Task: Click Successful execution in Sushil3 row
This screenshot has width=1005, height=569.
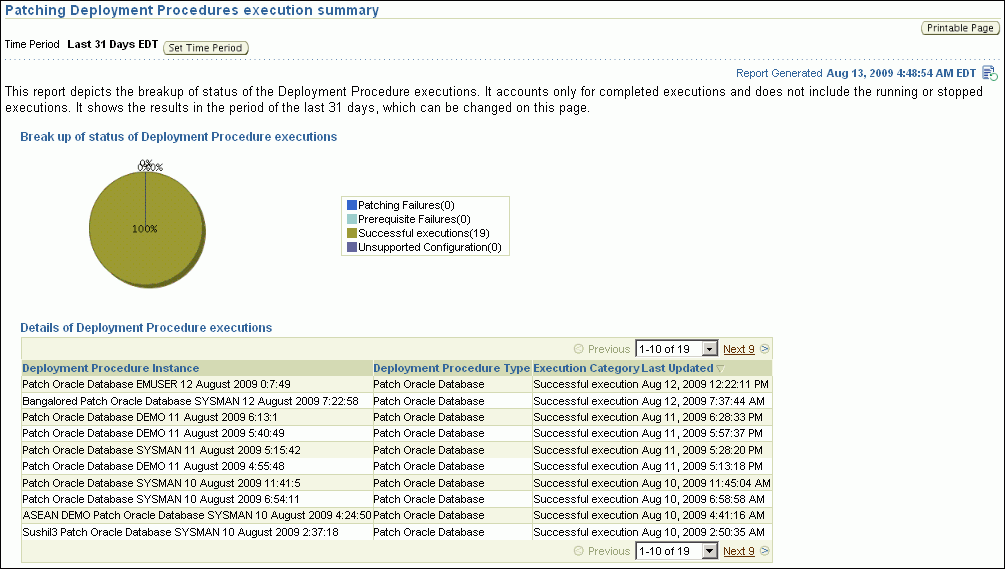Action: click(x=586, y=532)
